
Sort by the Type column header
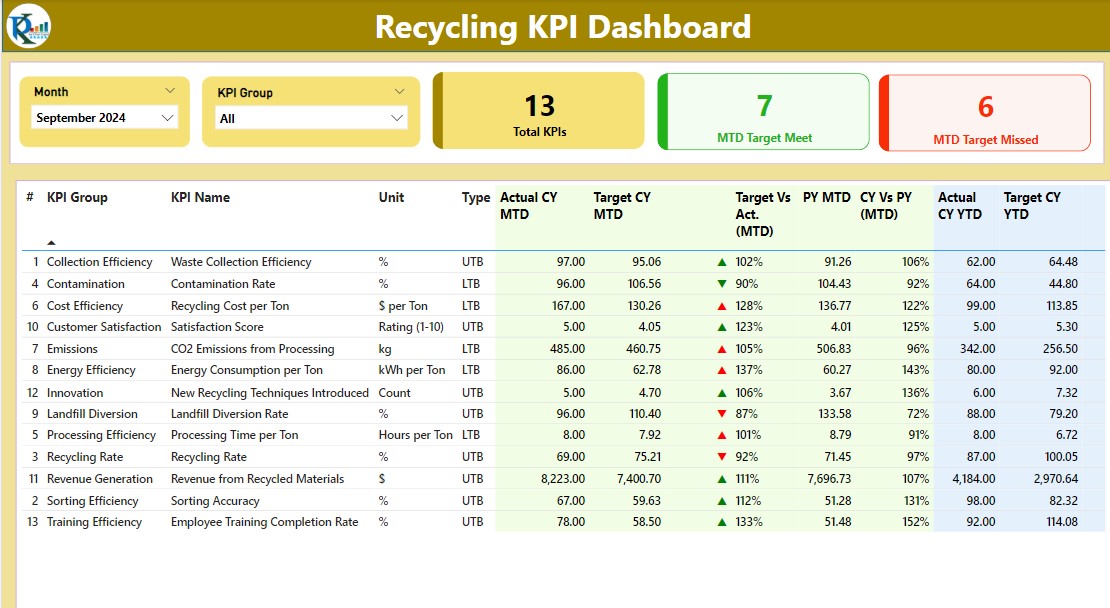point(476,197)
